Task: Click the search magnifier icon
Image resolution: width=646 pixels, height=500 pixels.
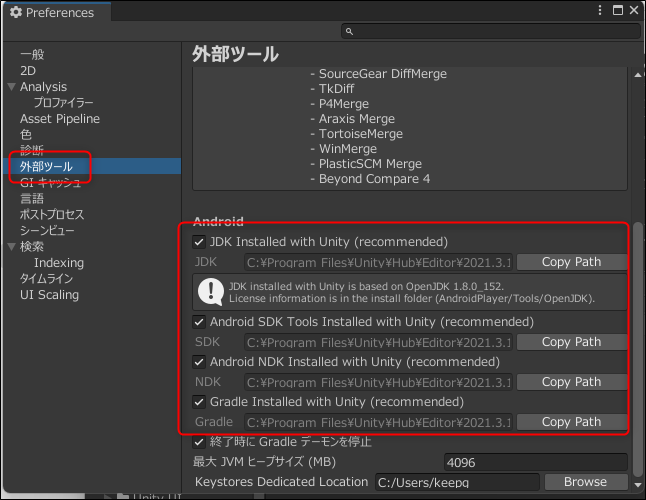Action: [349, 31]
